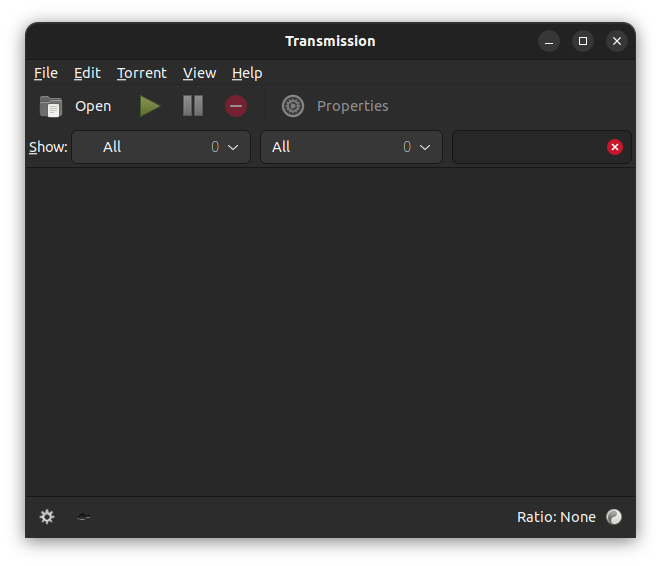
Task: Remove torrent with red minus icon
Action: 236,106
